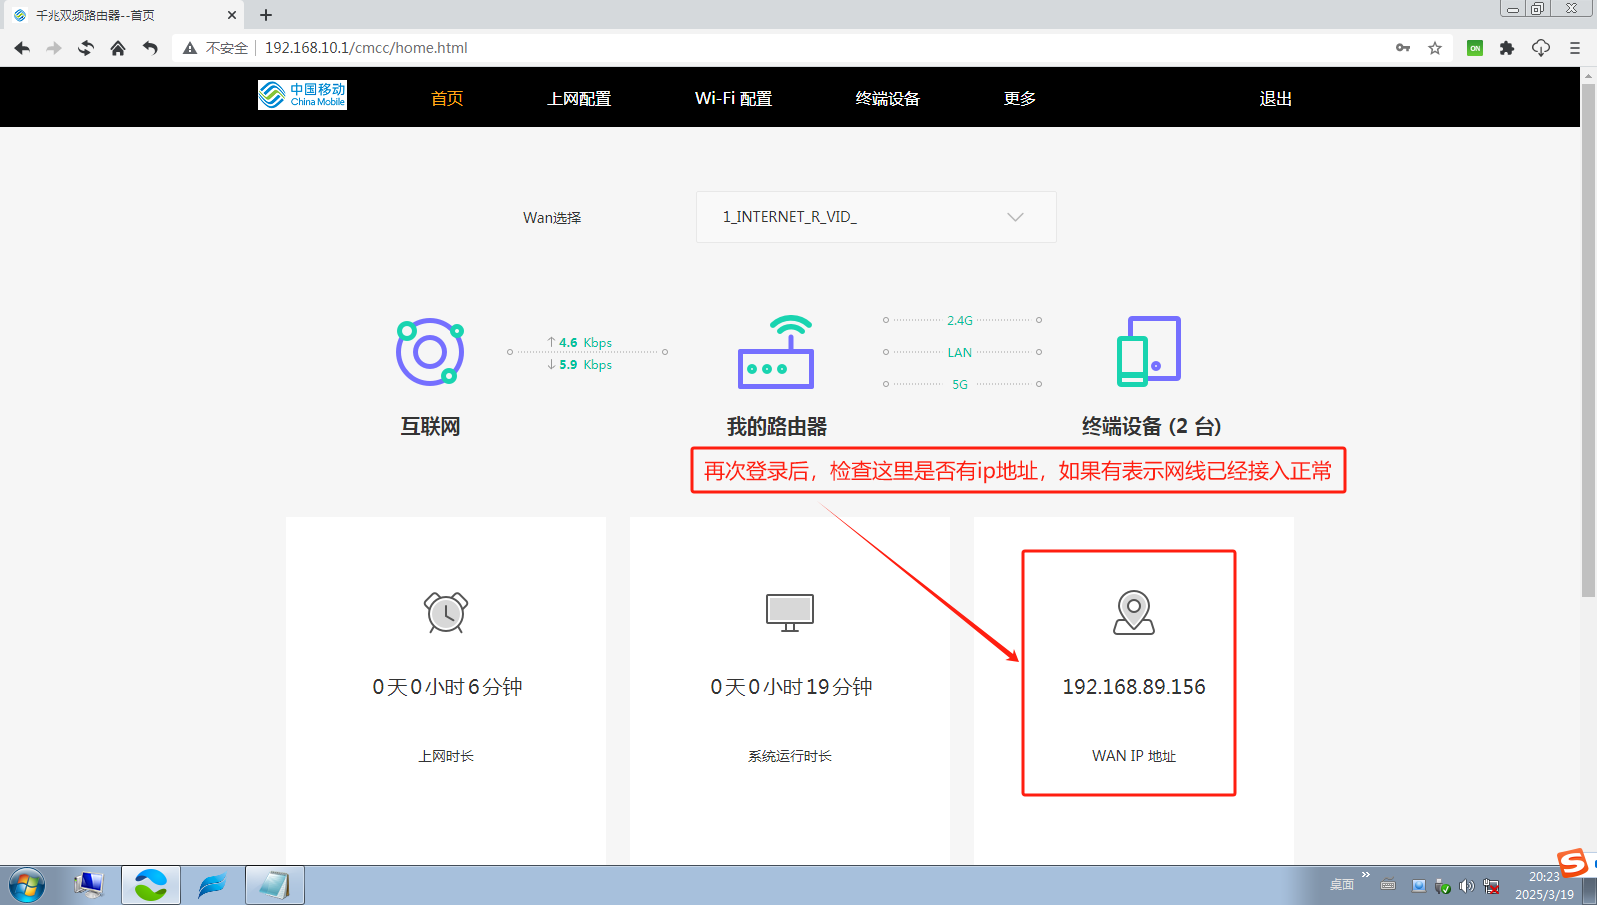Open the Wi-Fi 配置 menu
Image resolution: width=1597 pixels, height=905 pixels.
click(x=733, y=98)
